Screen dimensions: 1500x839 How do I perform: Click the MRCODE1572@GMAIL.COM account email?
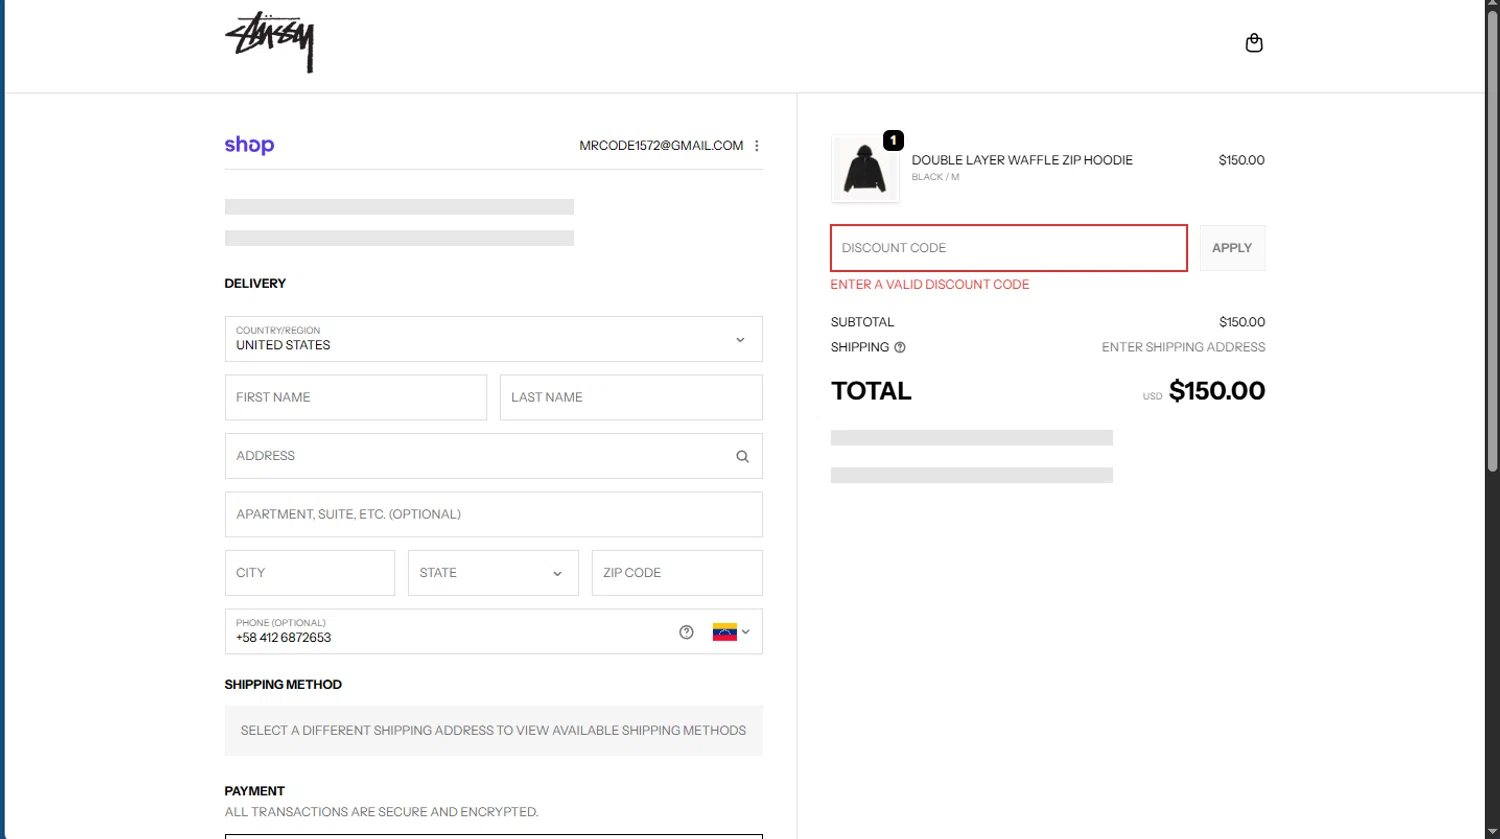coord(661,146)
